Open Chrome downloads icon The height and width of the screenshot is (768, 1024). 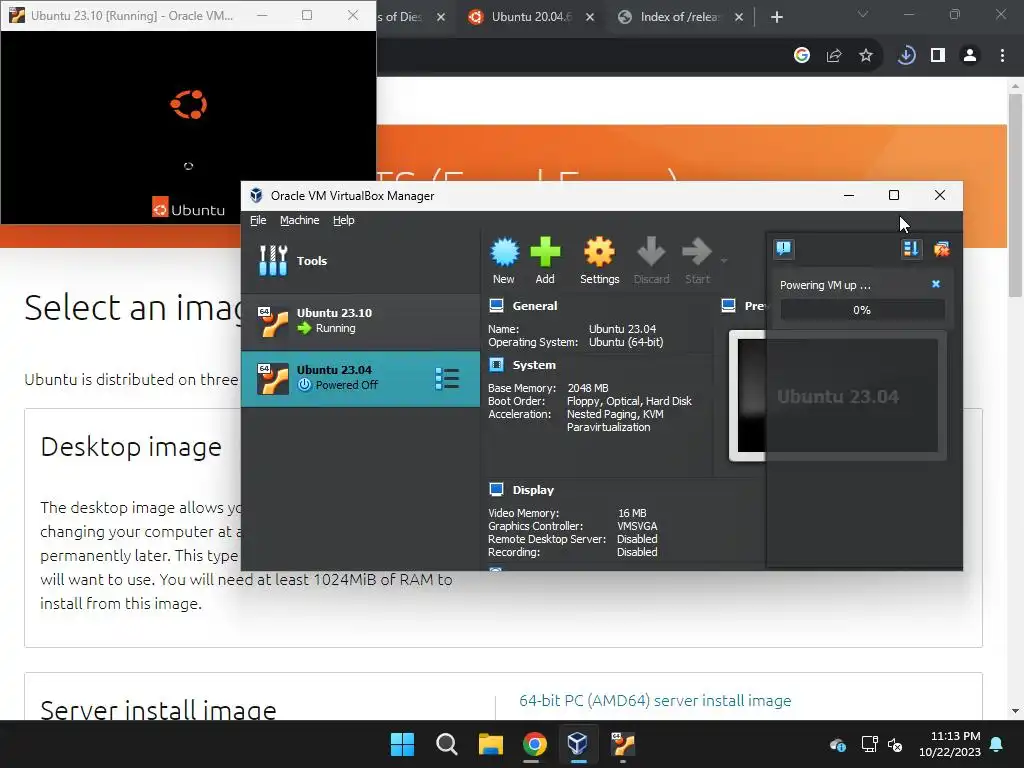[x=906, y=56]
